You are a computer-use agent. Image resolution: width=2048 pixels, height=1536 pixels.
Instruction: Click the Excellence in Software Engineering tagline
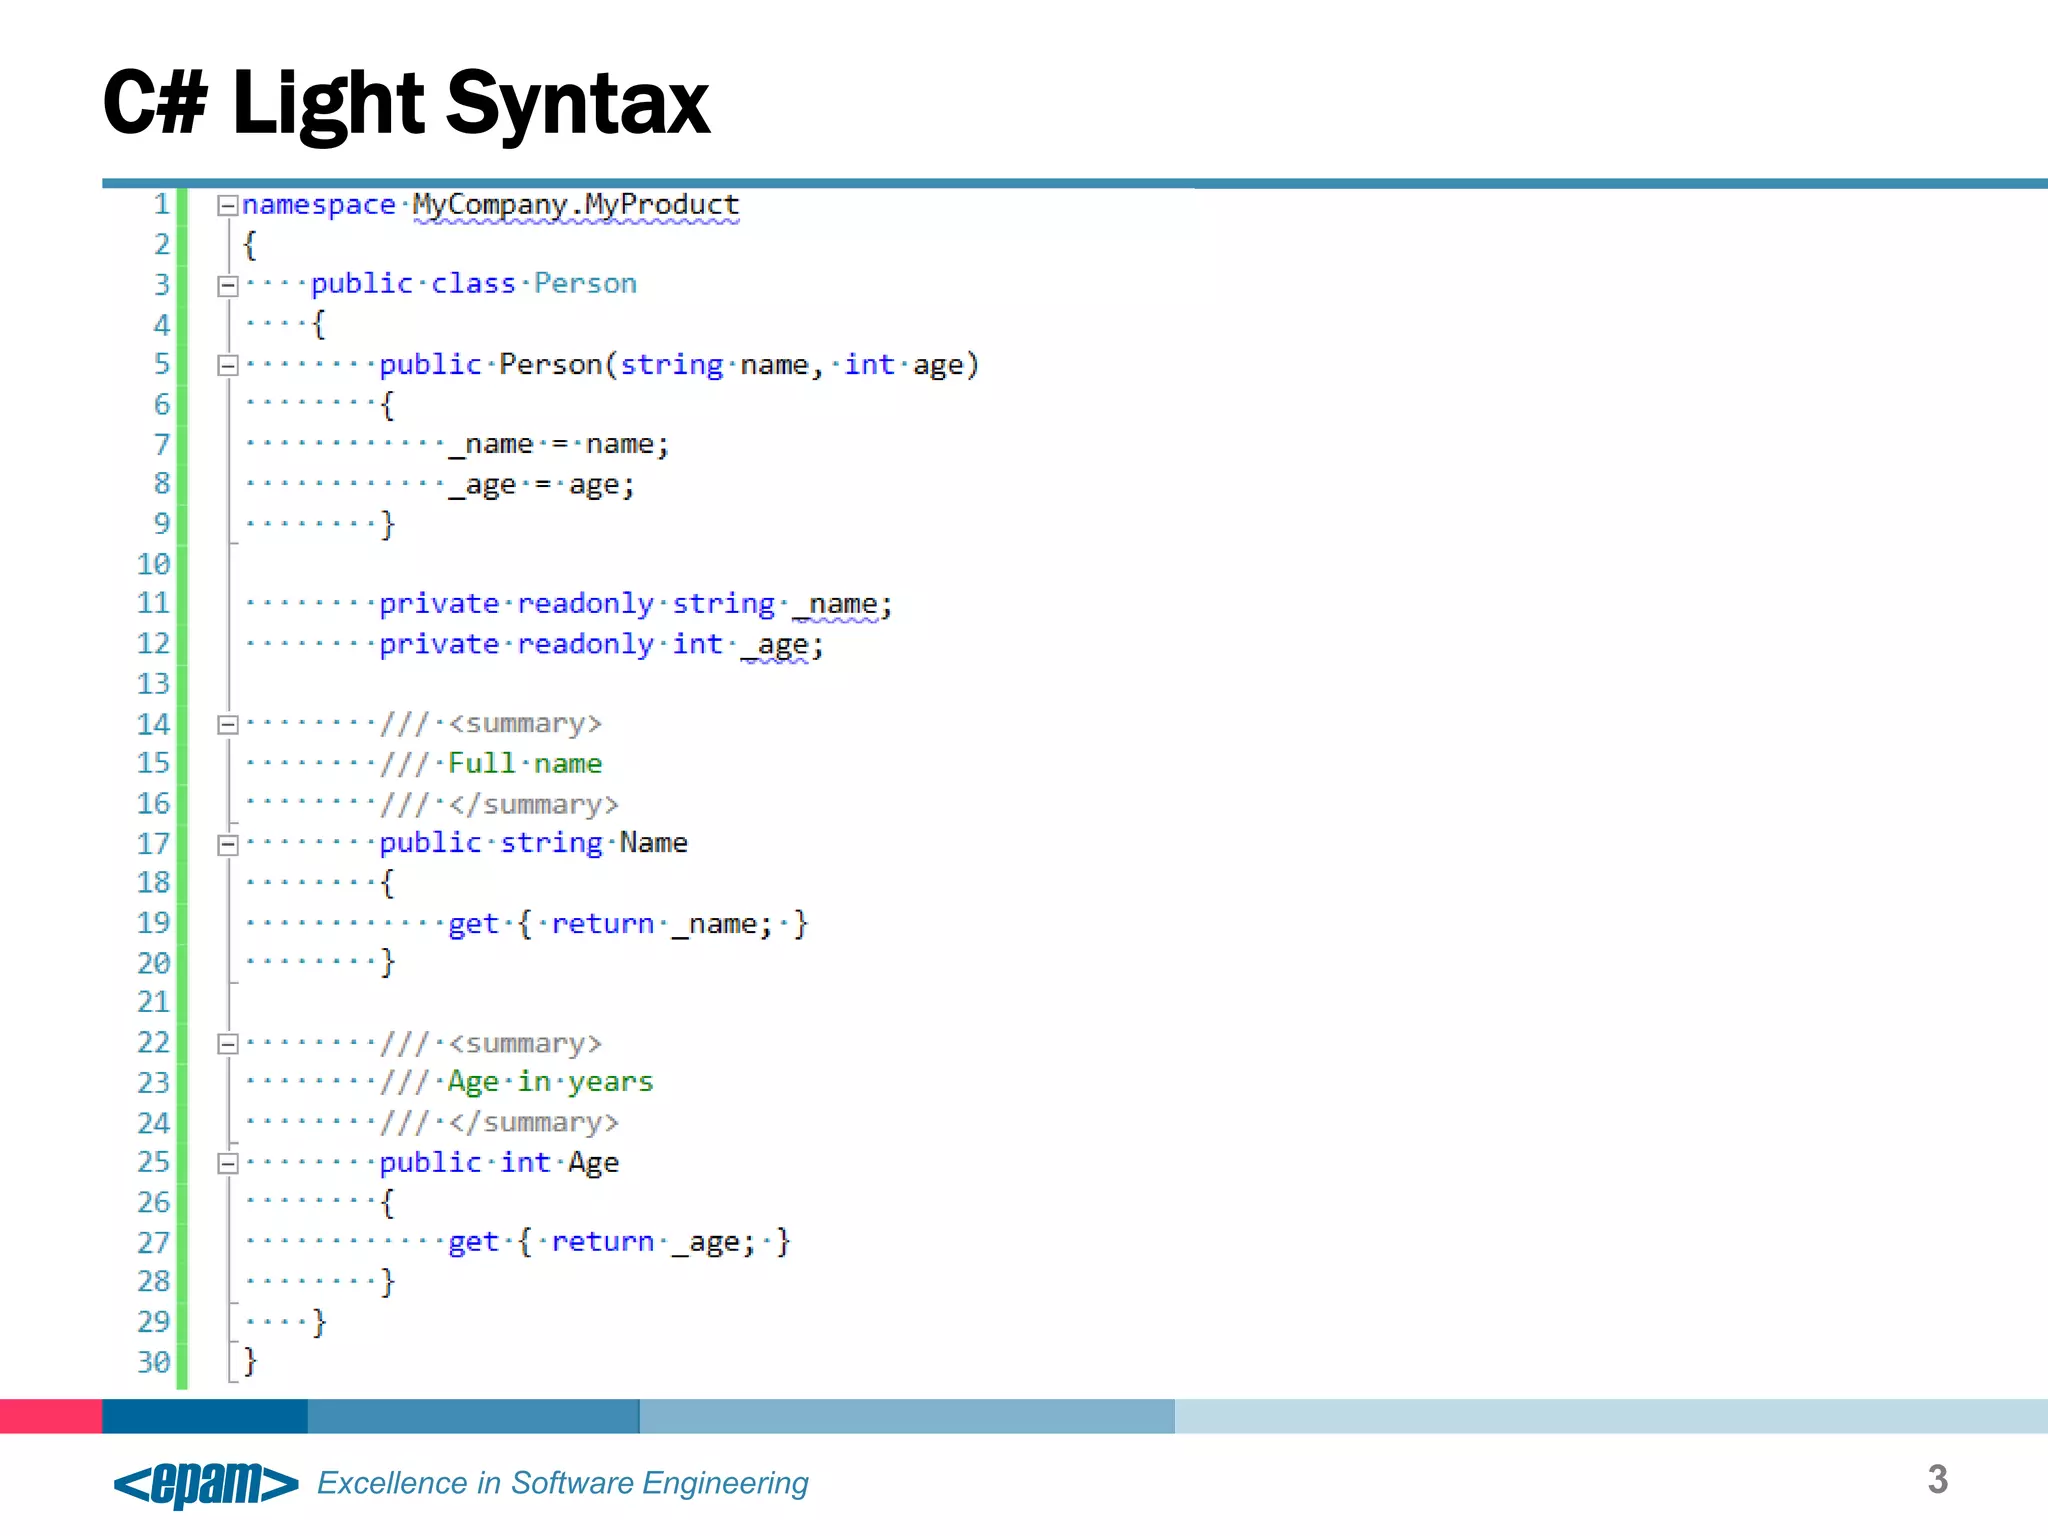(563, 1483)
